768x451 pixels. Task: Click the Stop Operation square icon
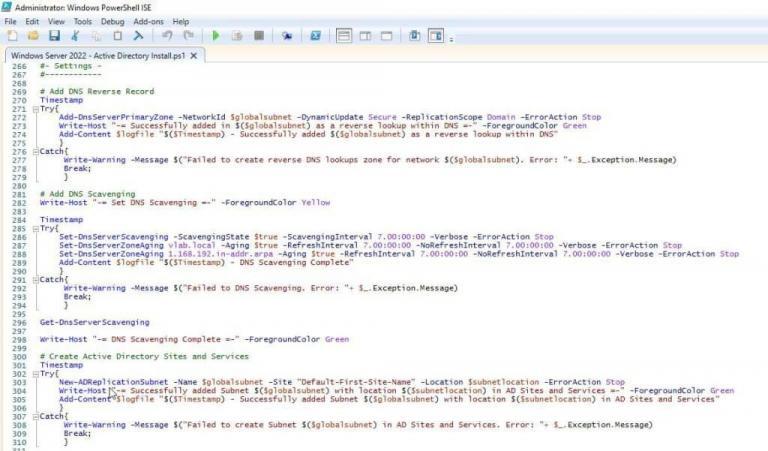[259, 36]
